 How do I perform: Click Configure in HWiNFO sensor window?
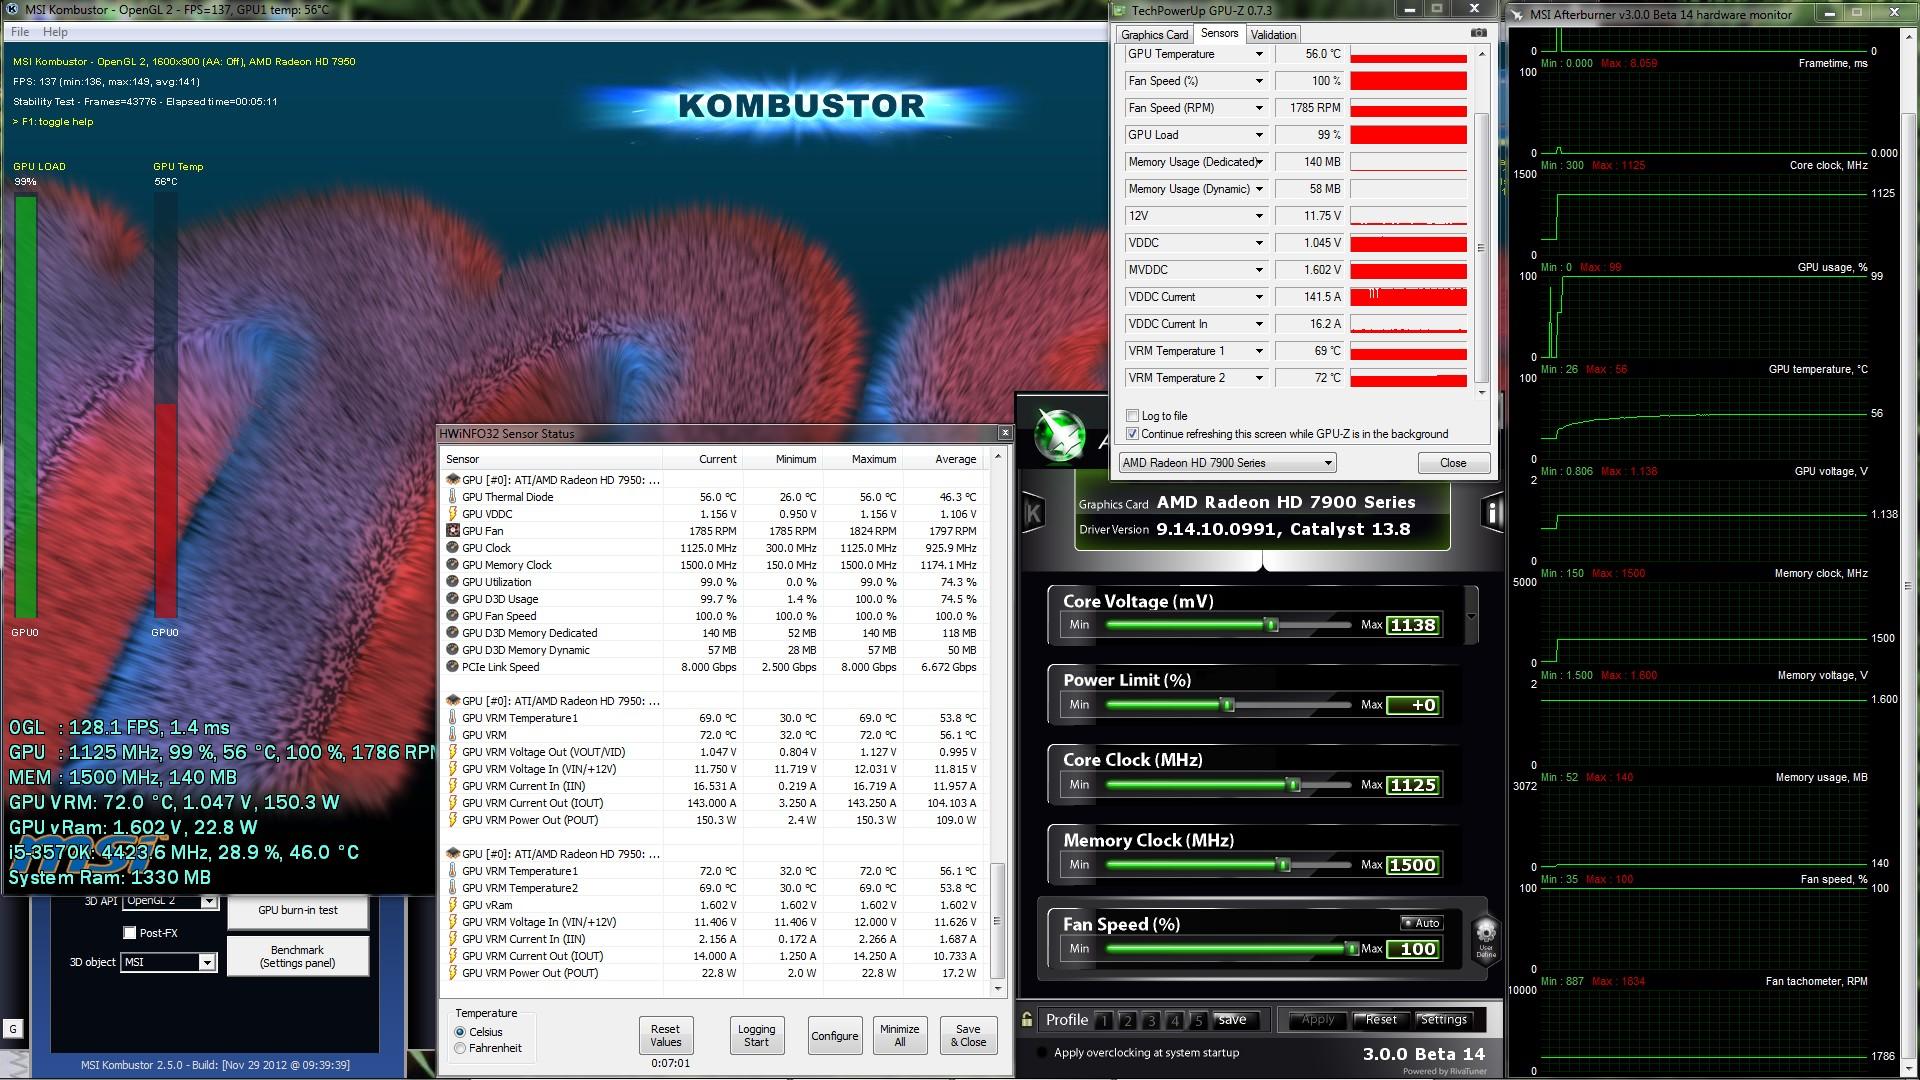(x=835, y=1035)
